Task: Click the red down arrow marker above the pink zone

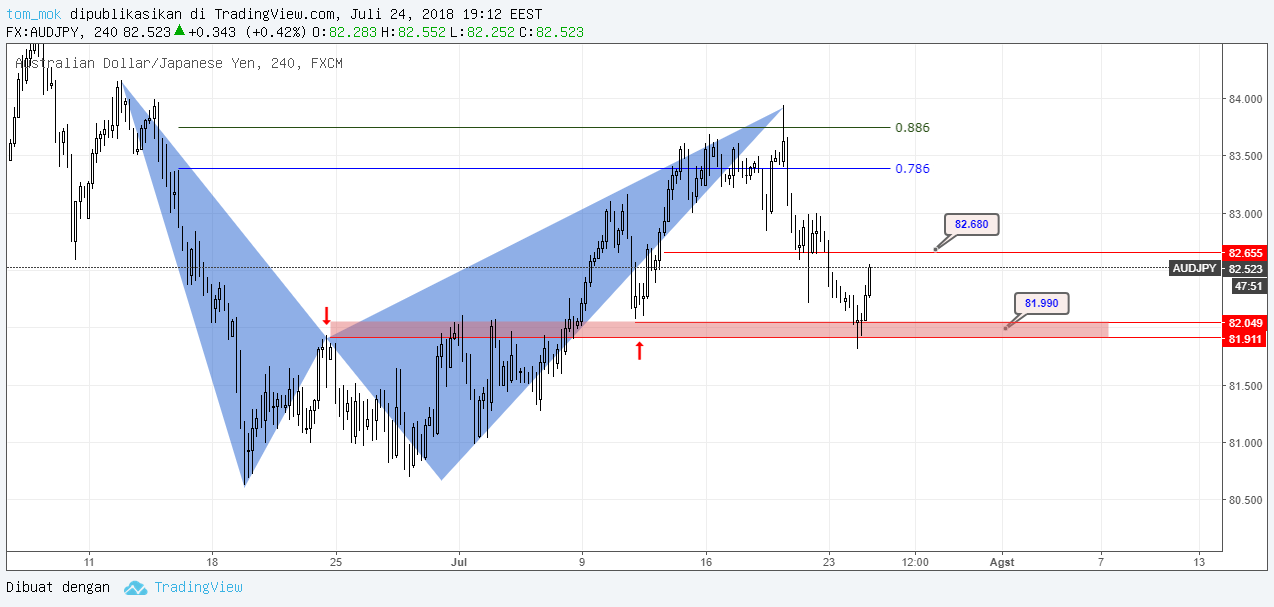Action: [326, 316]
